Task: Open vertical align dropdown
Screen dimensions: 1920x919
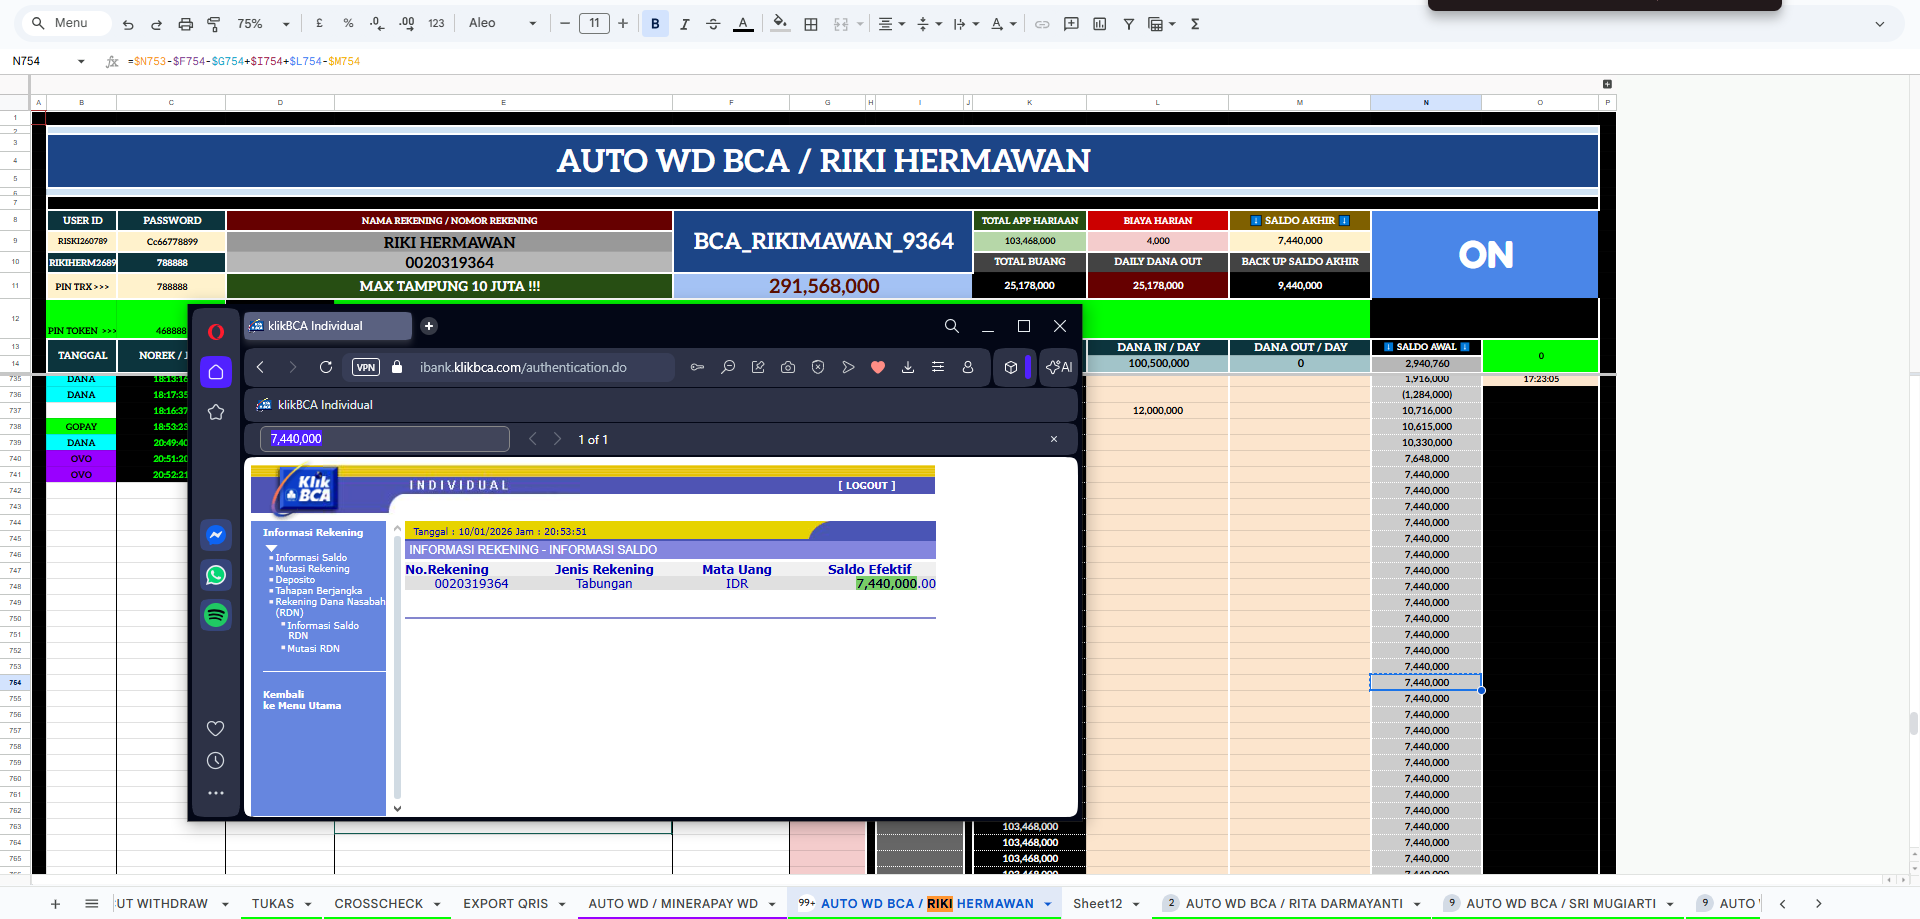Action: click(929, 24)
